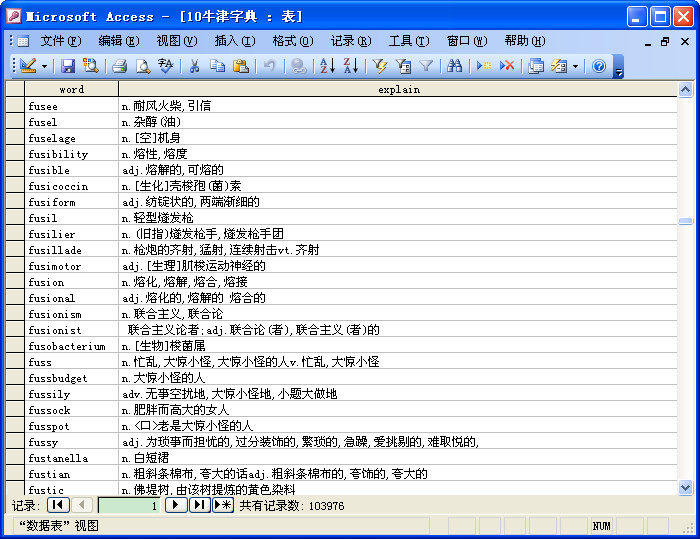Go to previous record button
The width and height of the screenshot is (700, 539).
[x=82, y=505]
